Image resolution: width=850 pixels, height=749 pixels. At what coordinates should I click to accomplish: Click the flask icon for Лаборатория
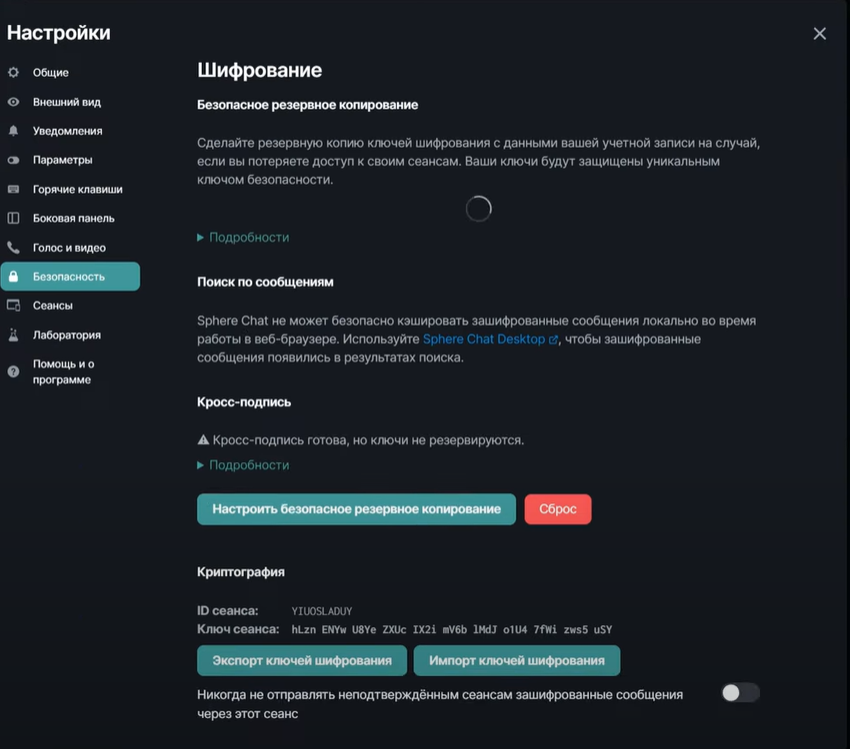14,335
